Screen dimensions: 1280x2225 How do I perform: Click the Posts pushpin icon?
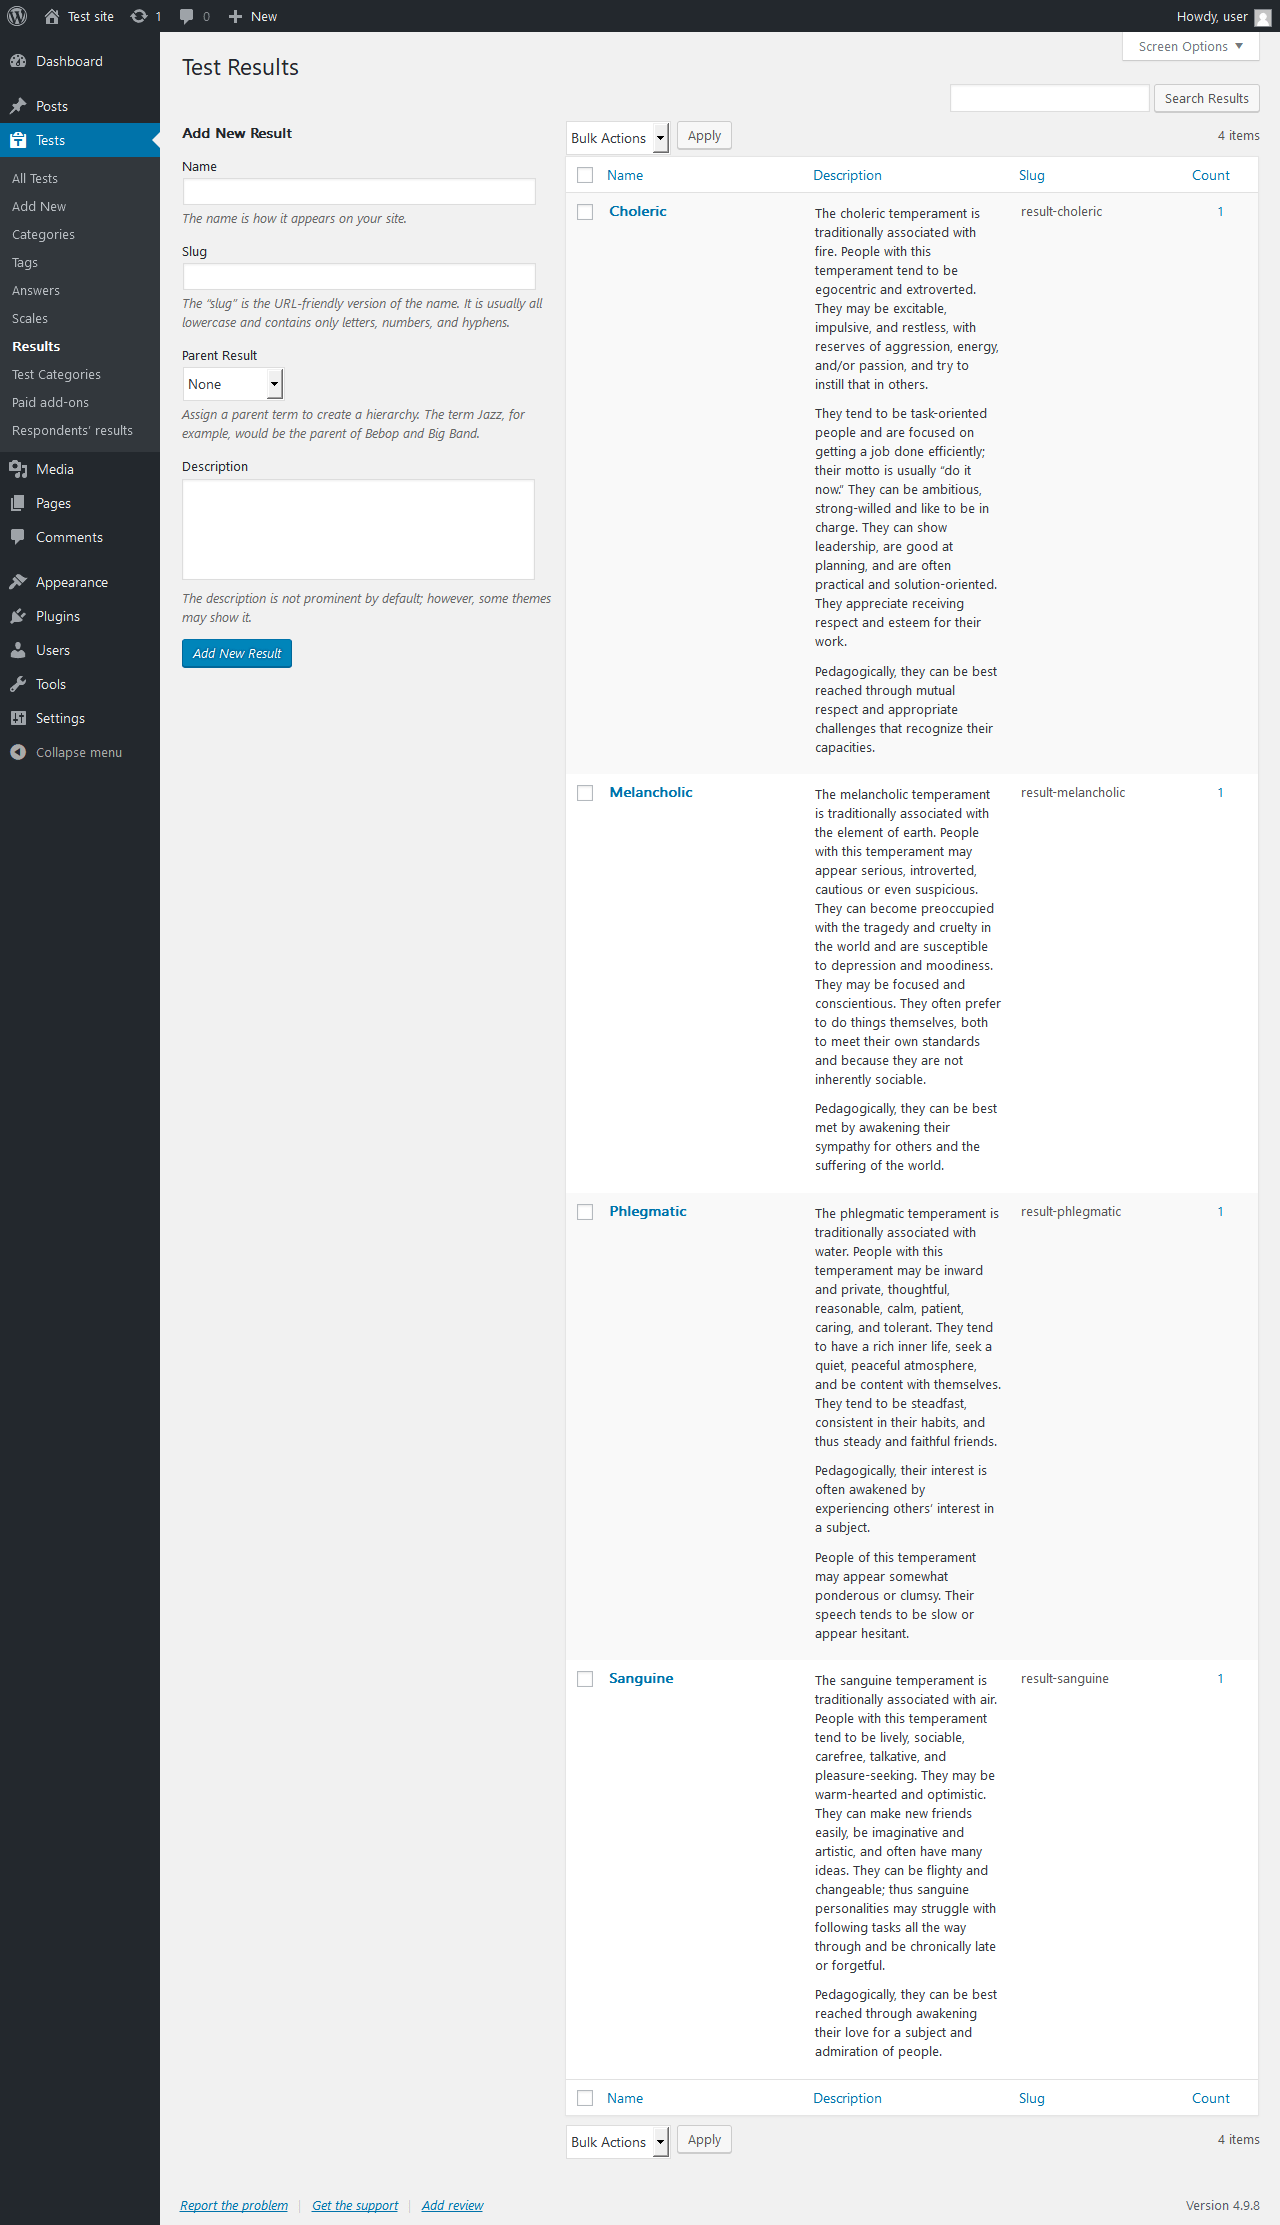18,106
